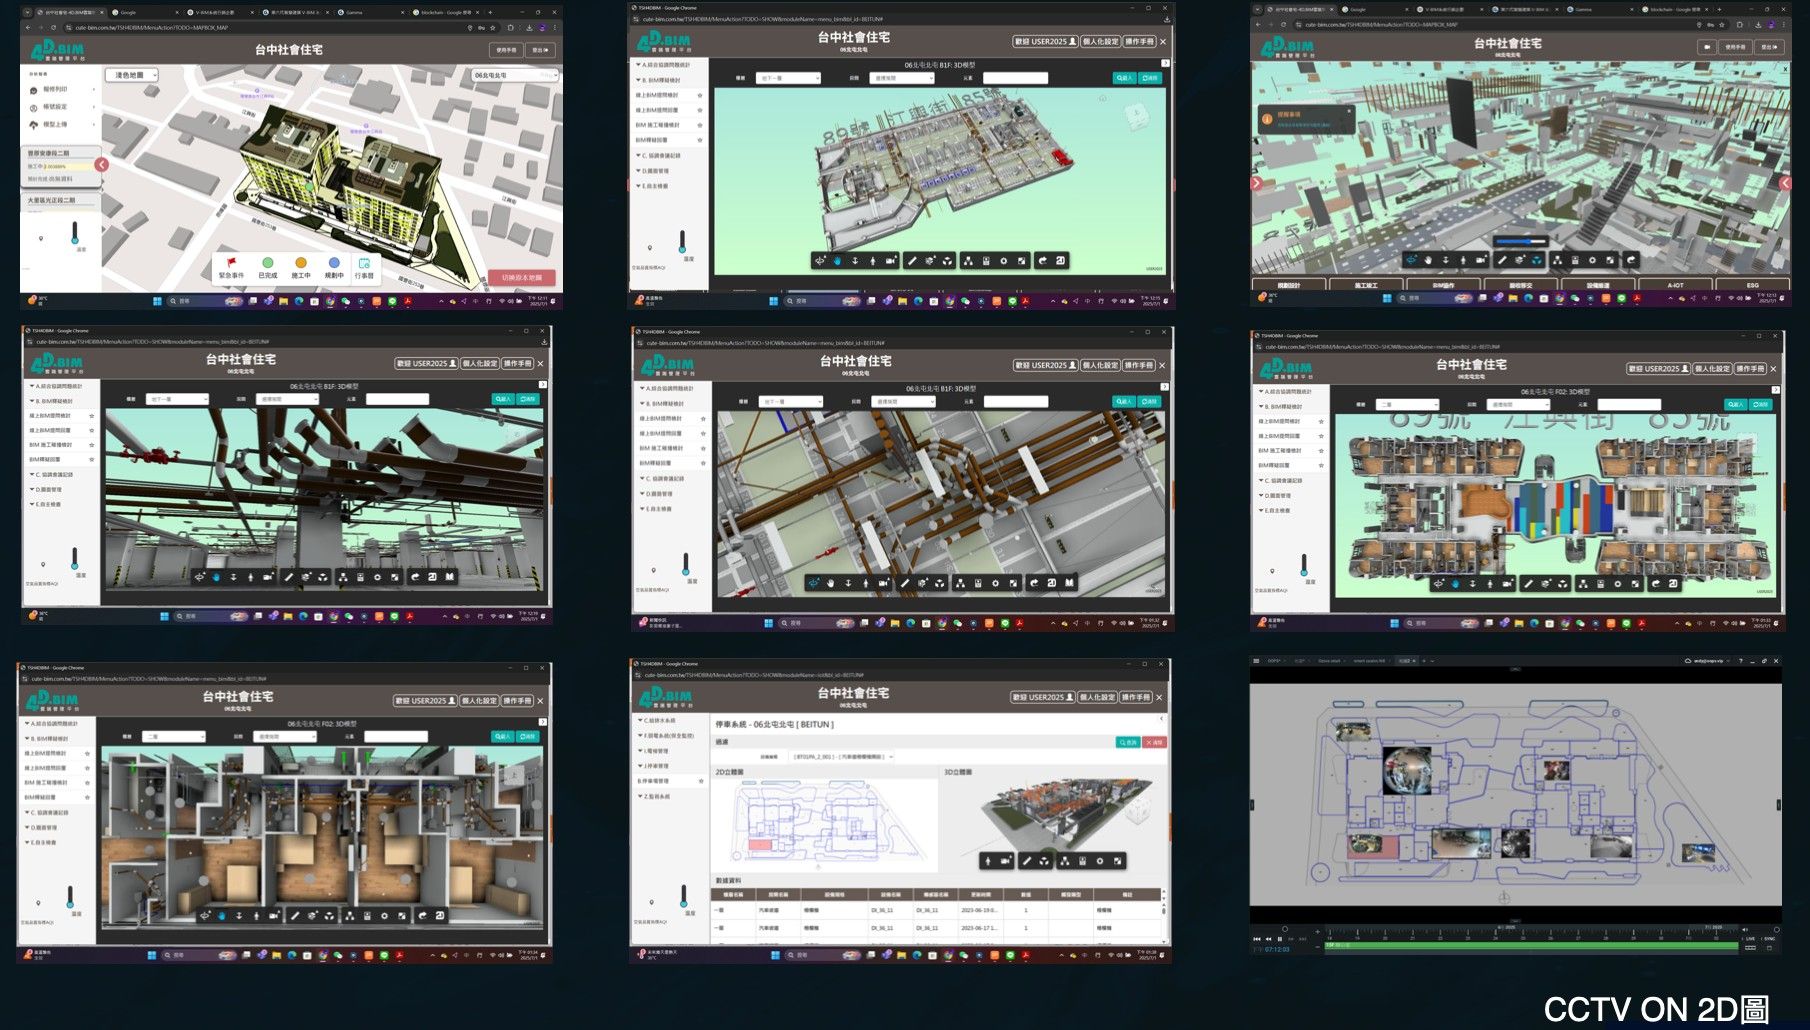This screenshot has height=1030, width=1810.
Task: Open the floor dropdown in B1F overview window
Action: click(788, 78)
